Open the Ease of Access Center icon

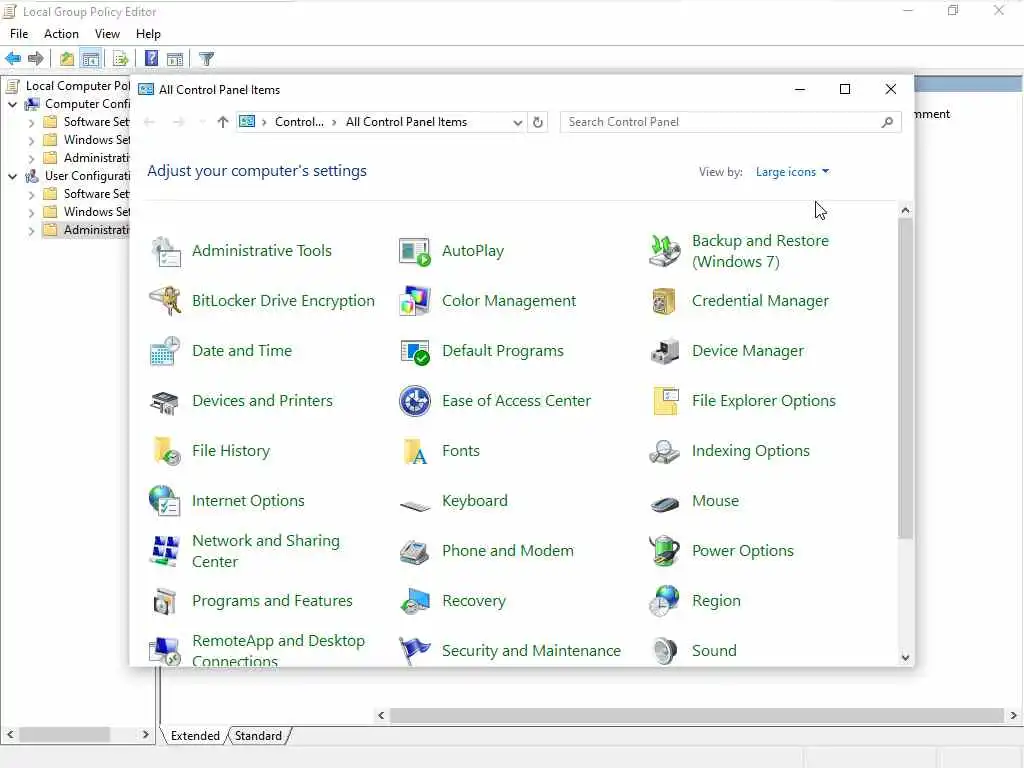click(415, 401)
